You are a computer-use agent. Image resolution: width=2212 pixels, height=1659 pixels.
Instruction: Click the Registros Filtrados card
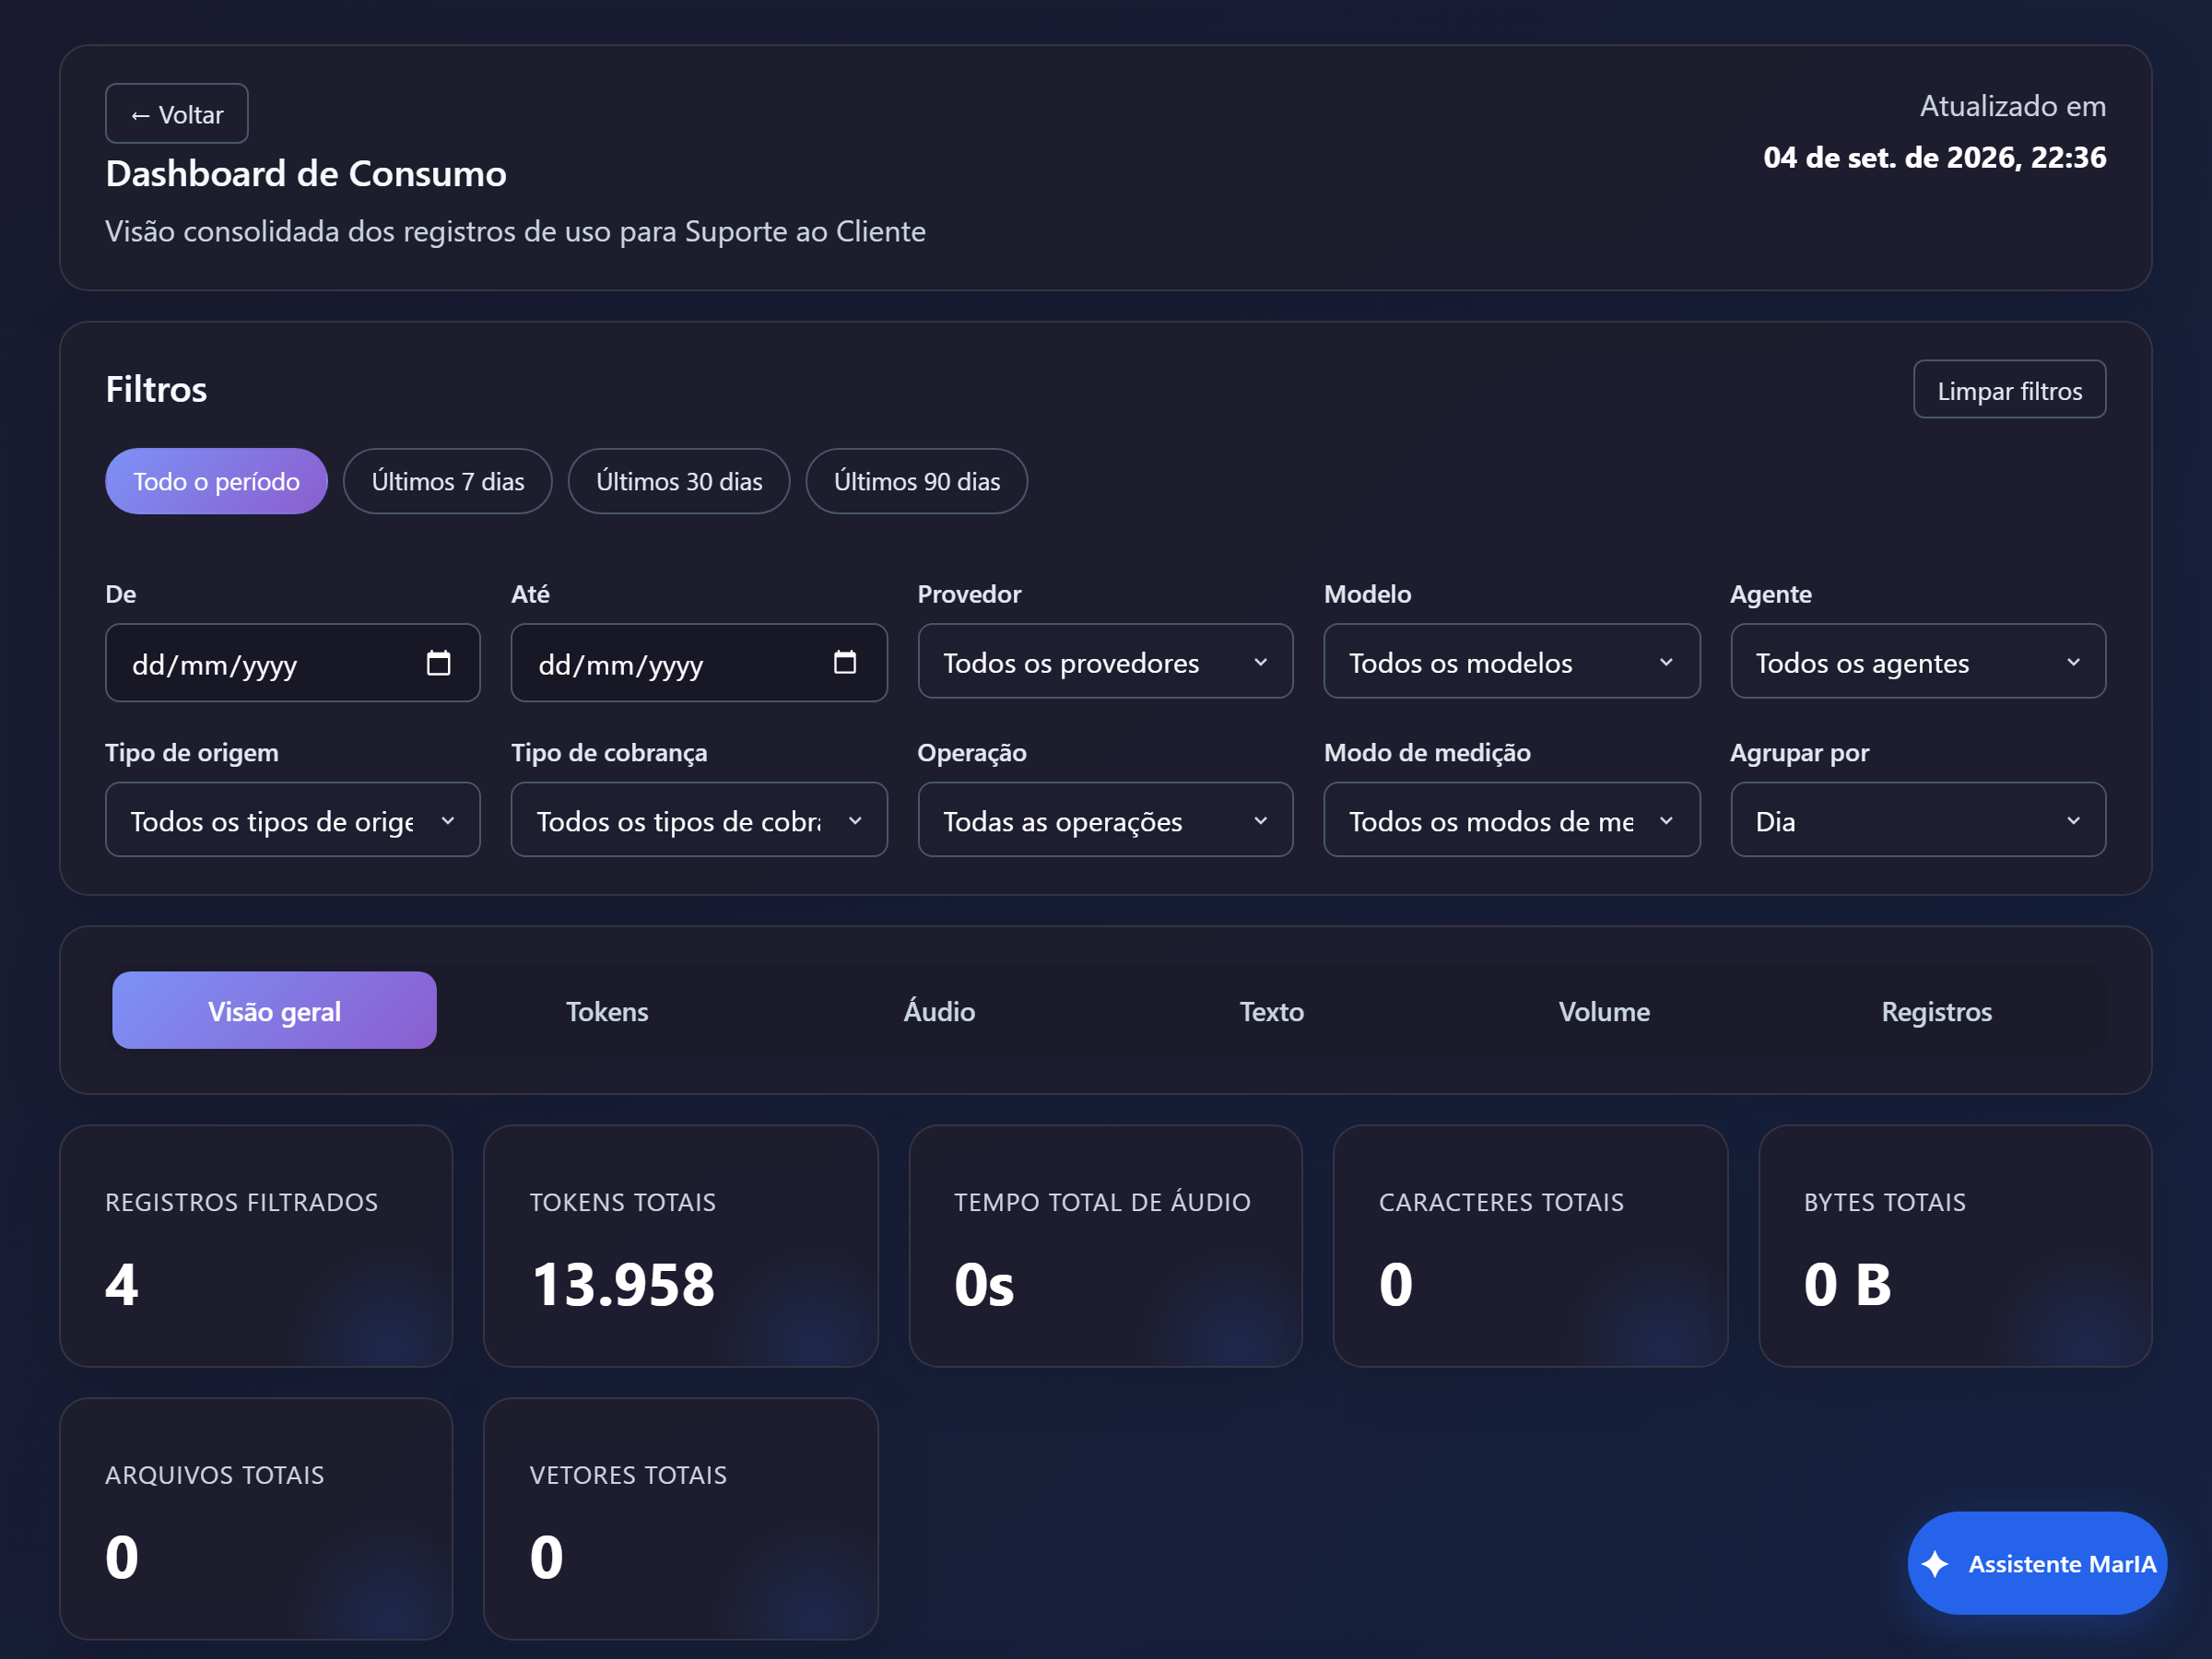256,1246
